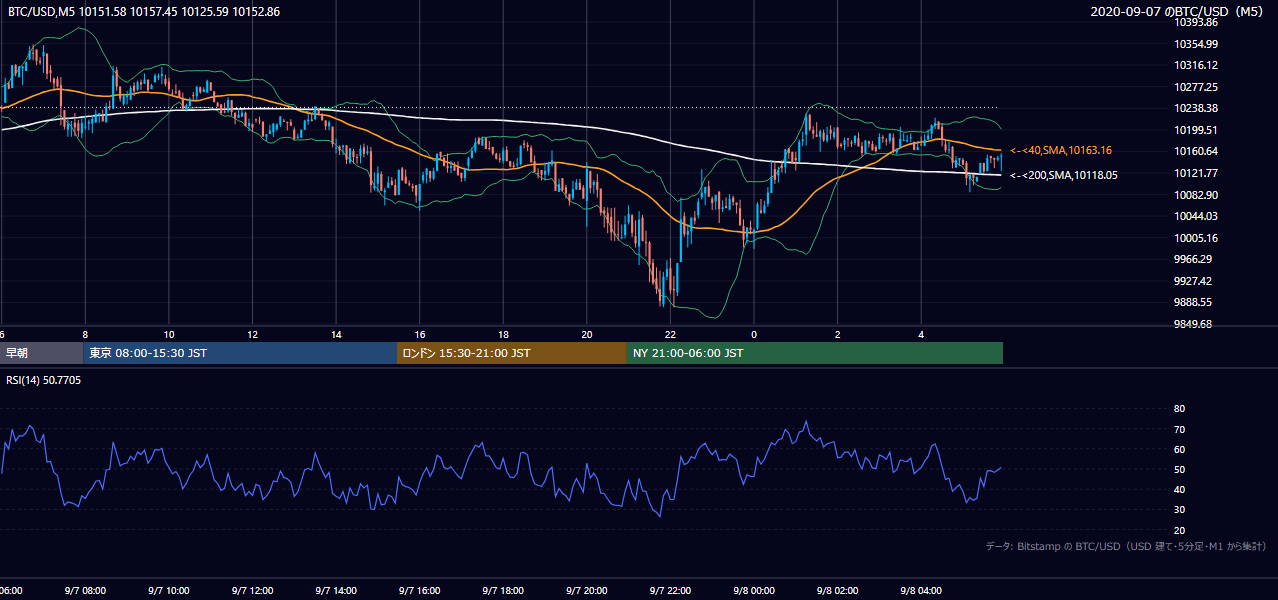Viewport: 1278px width, 600px height.
Task: Click the 9/8 00:00 time label
Action: pos(754,591)
